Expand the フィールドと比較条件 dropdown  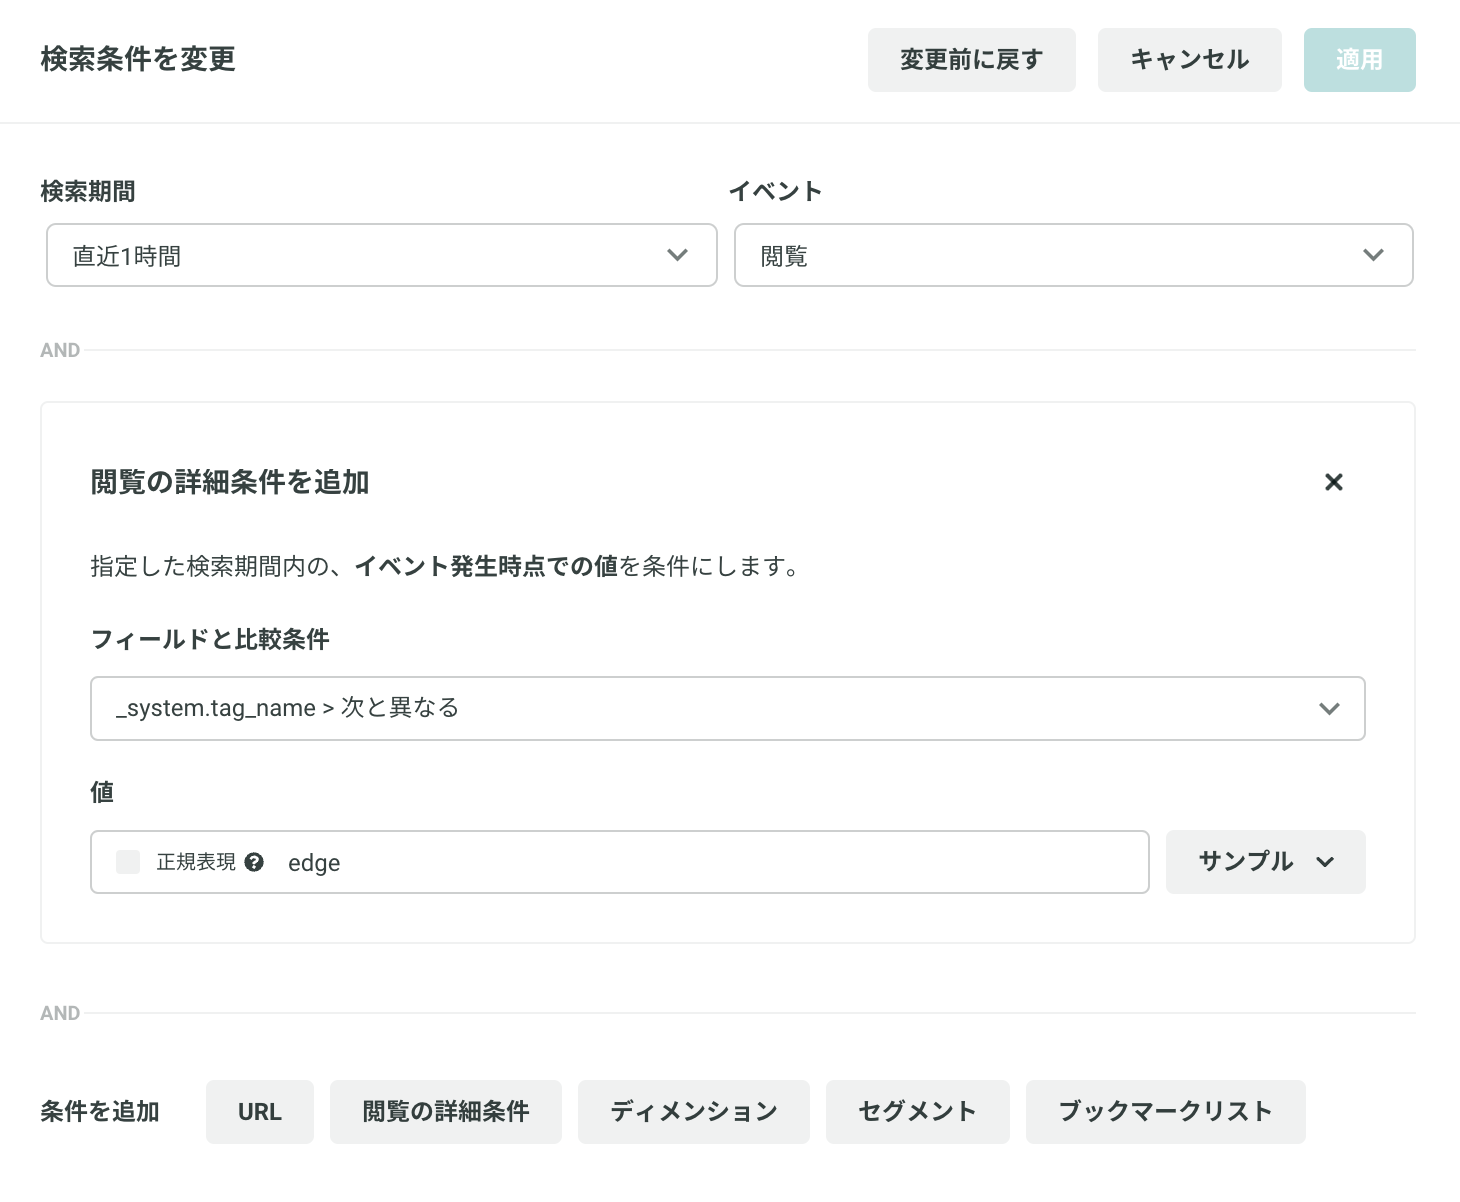728,709
